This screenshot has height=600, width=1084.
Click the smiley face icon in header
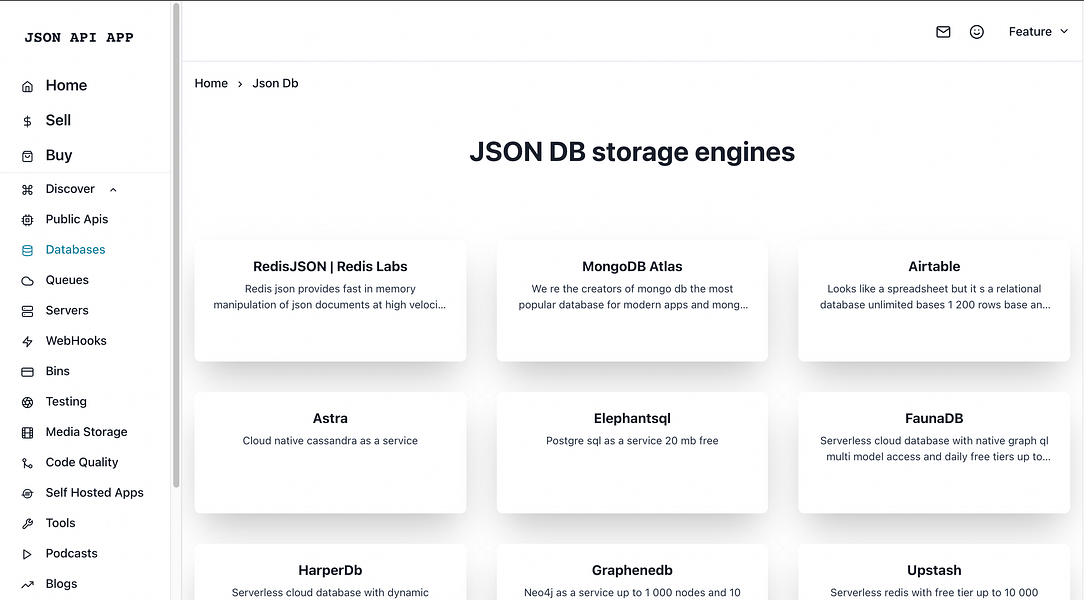coord(976,32)
